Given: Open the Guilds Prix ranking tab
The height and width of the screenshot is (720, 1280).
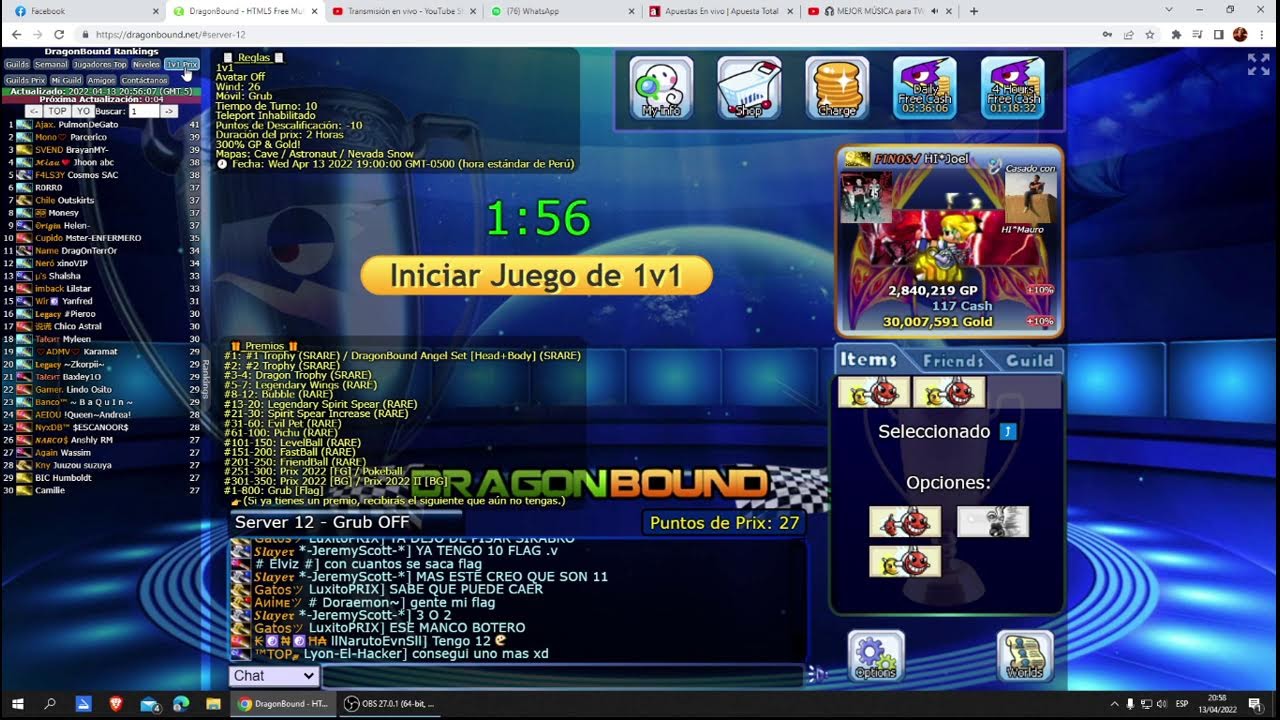Looking at the screenshot, I should click(25, 80).
